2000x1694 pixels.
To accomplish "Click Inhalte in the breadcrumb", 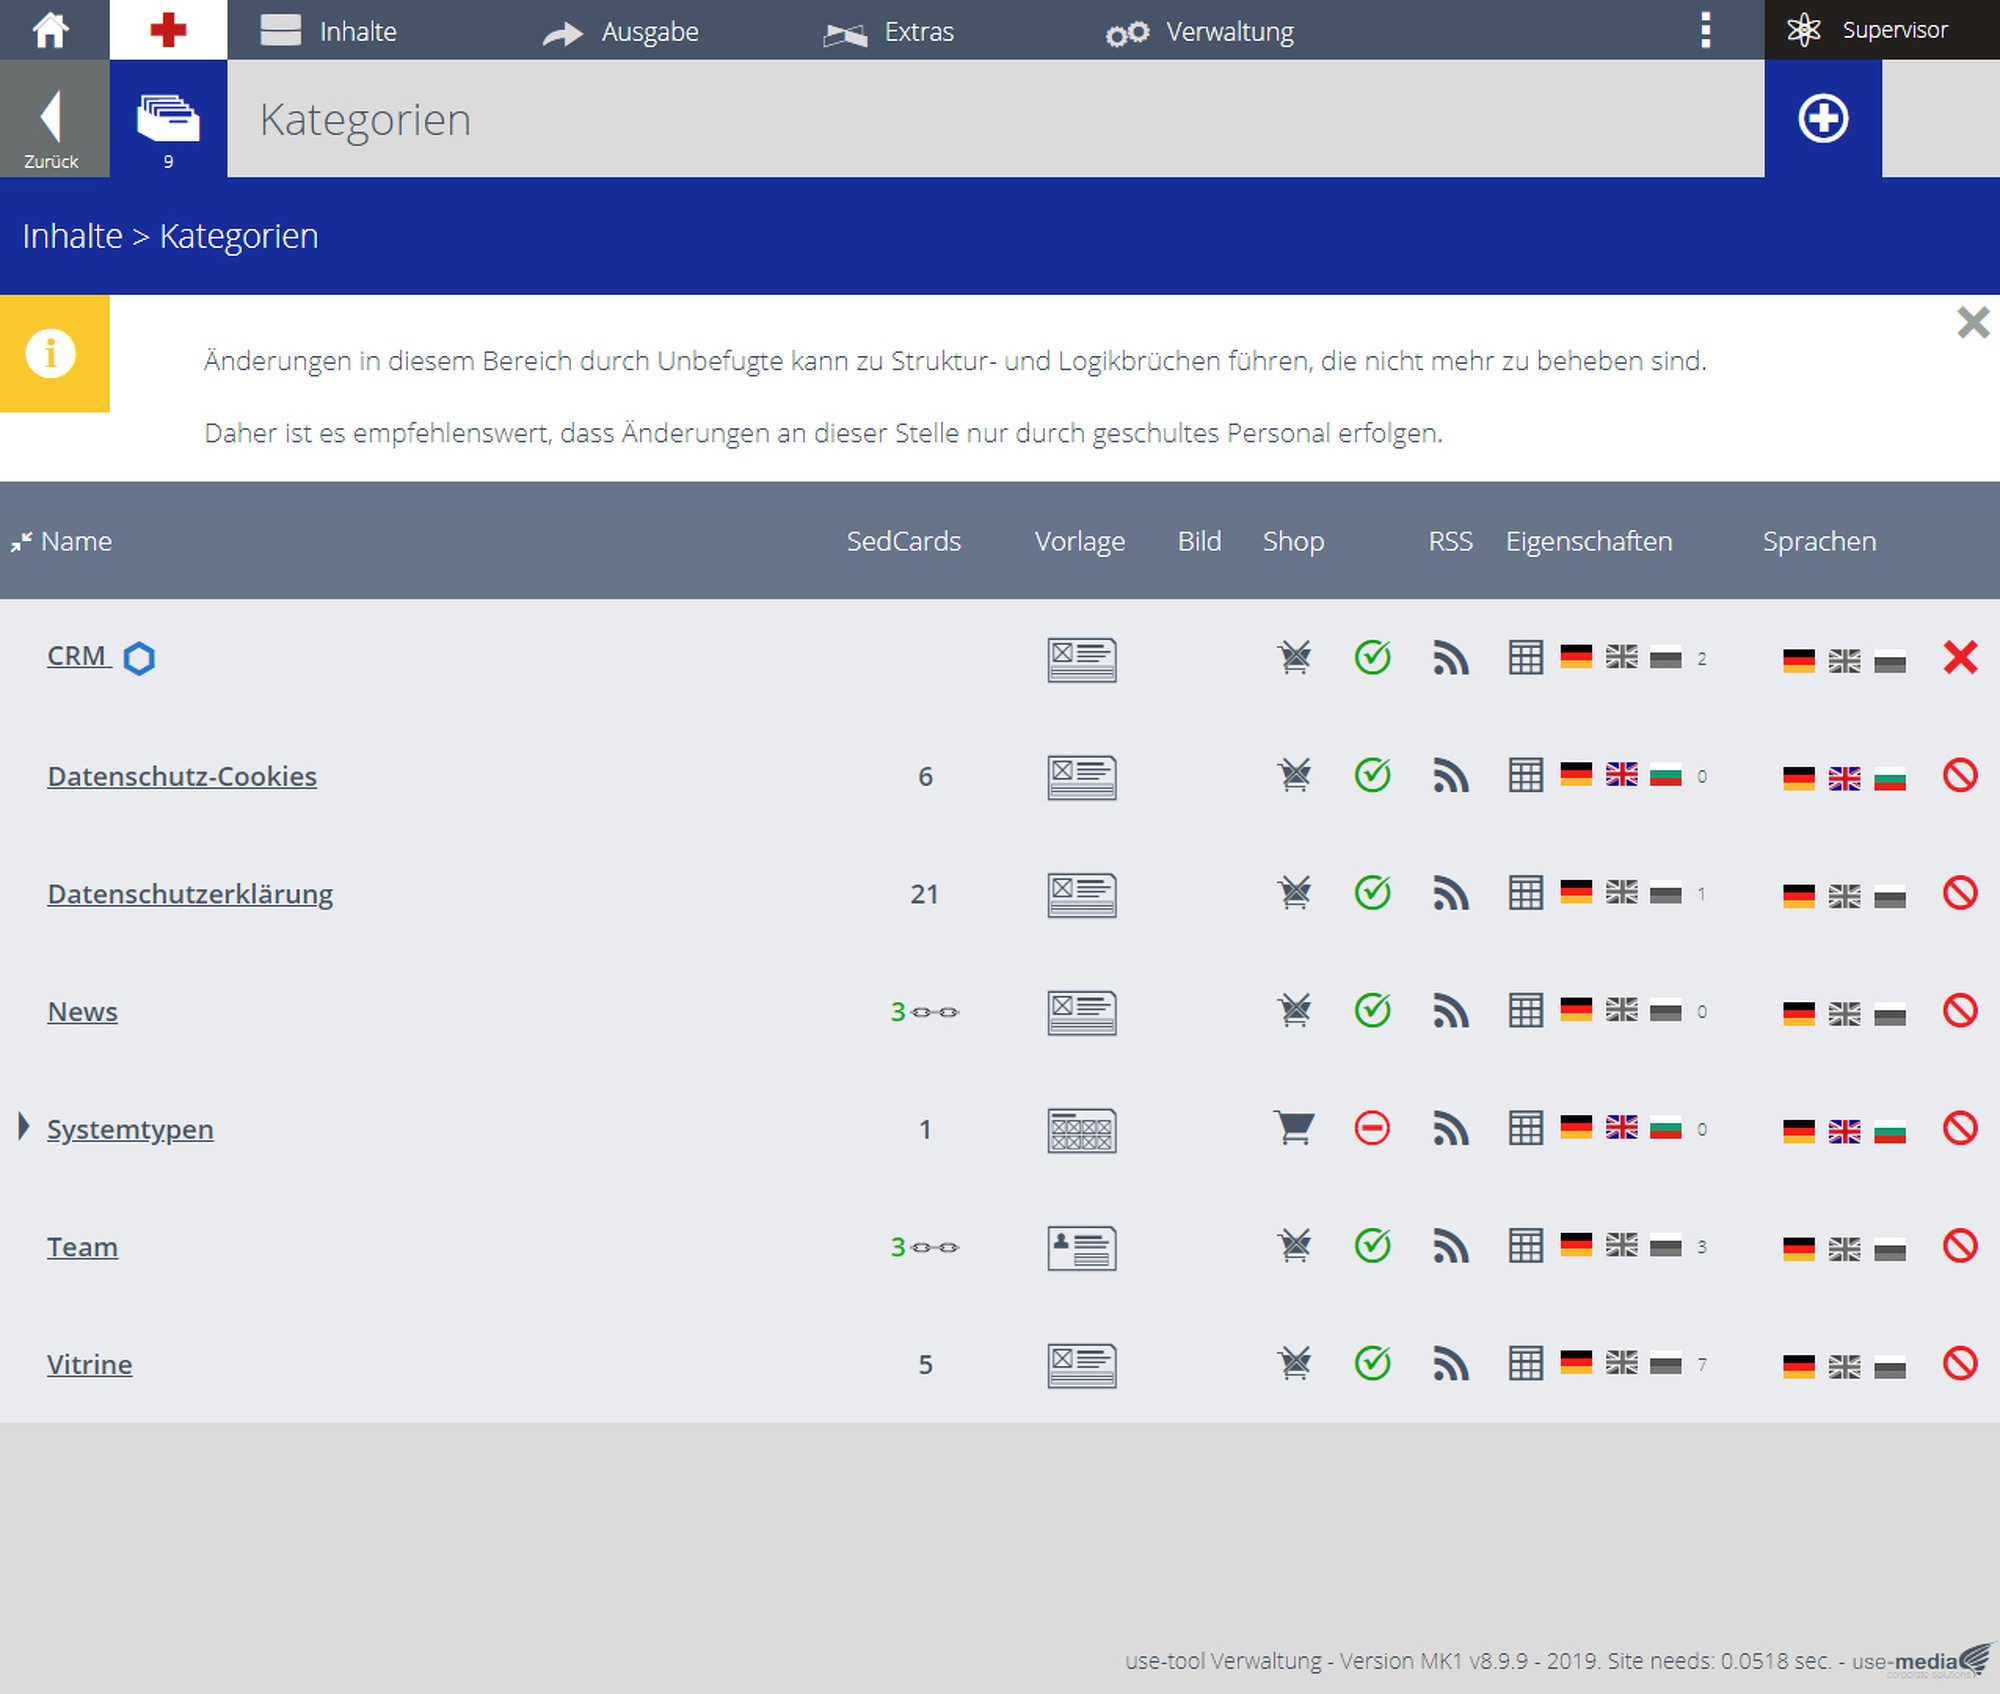I will tap(72, 236).
